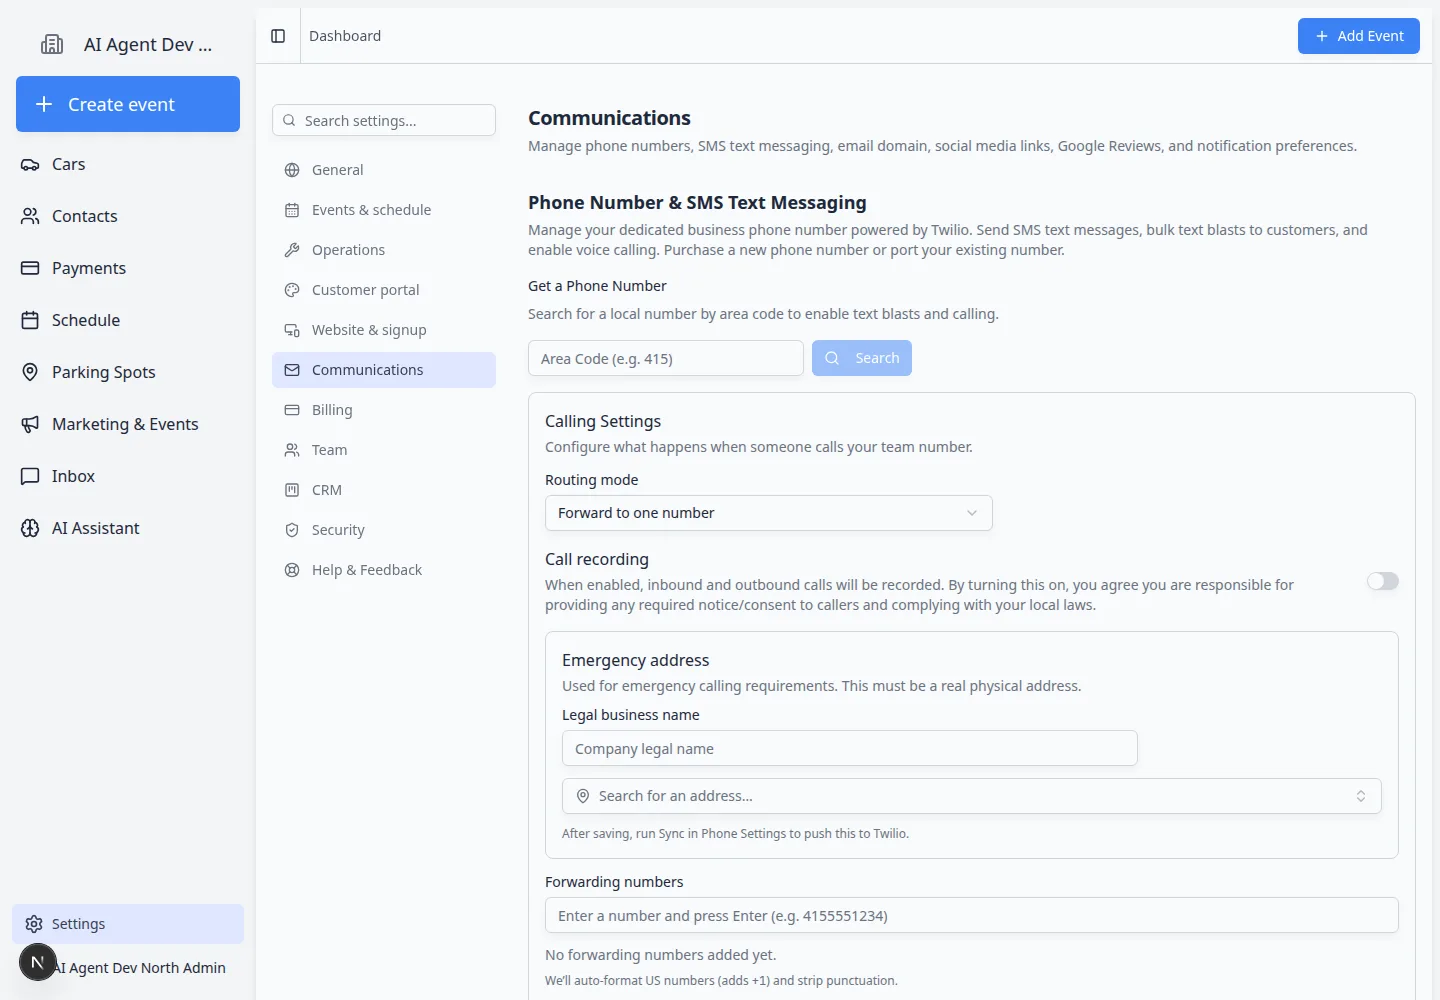The width and height of the screenshot is (1440, 1000).
Task: Click the Payments card icon
Action: coord(30,268)
